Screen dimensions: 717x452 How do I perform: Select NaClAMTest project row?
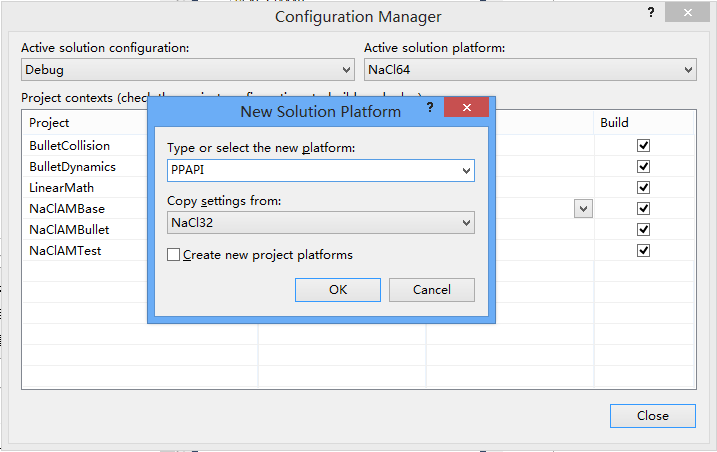pos(65,251)
